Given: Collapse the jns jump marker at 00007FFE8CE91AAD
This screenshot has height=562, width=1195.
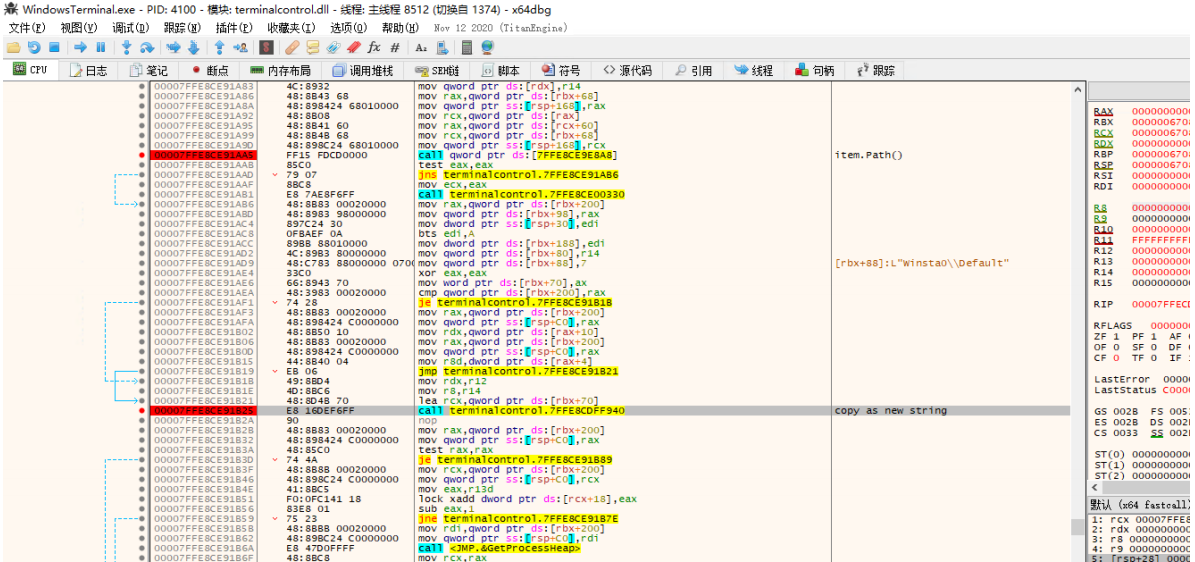Looking at the screenshot, I should 276,175.
